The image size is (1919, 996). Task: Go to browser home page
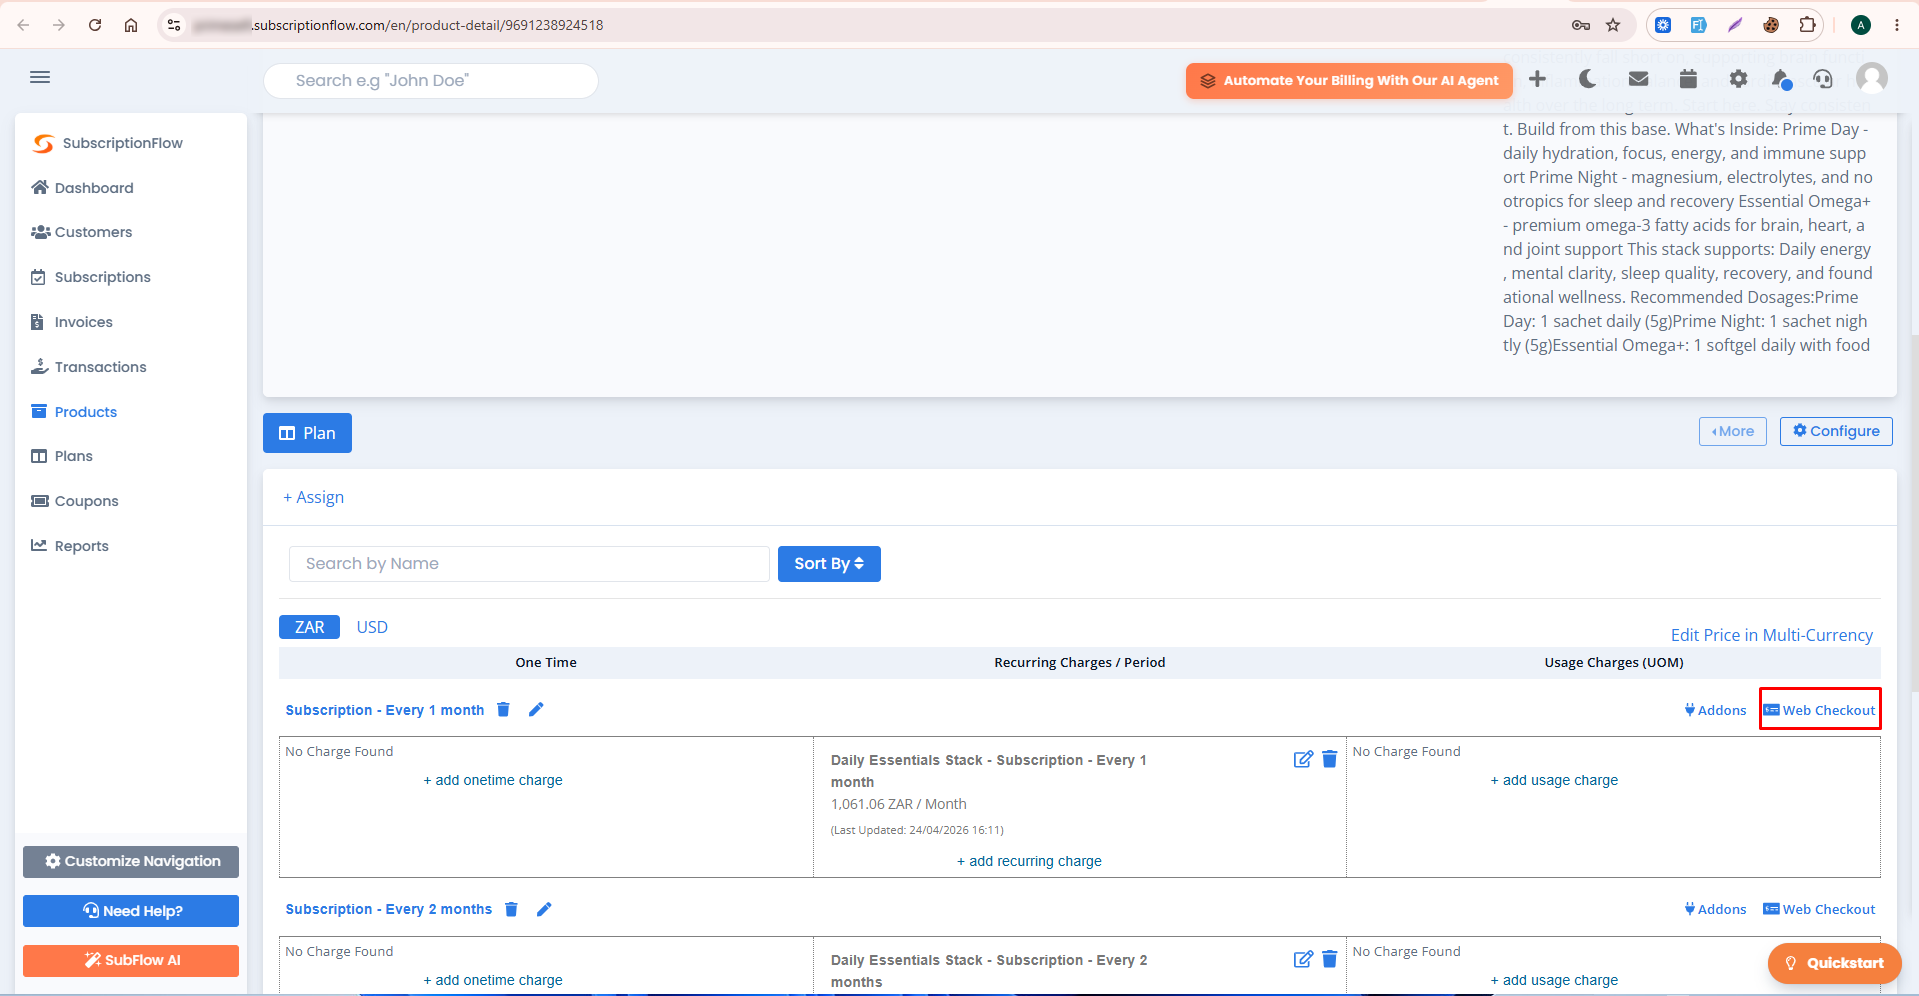tap(131, 25)
